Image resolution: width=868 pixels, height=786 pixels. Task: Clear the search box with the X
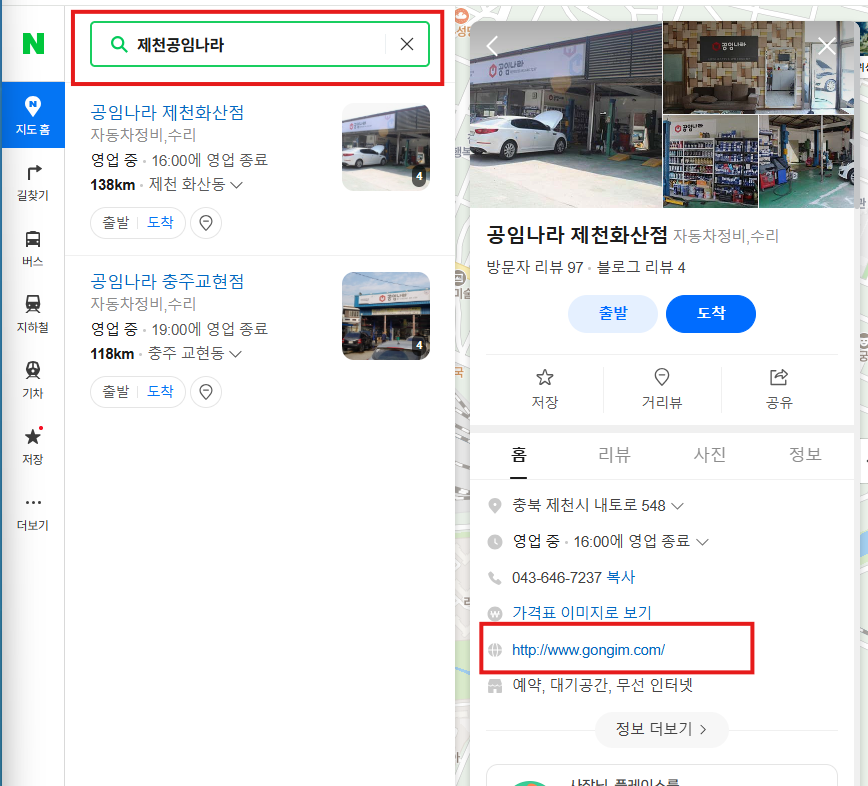pyautogui.click(x=407, y=44)
